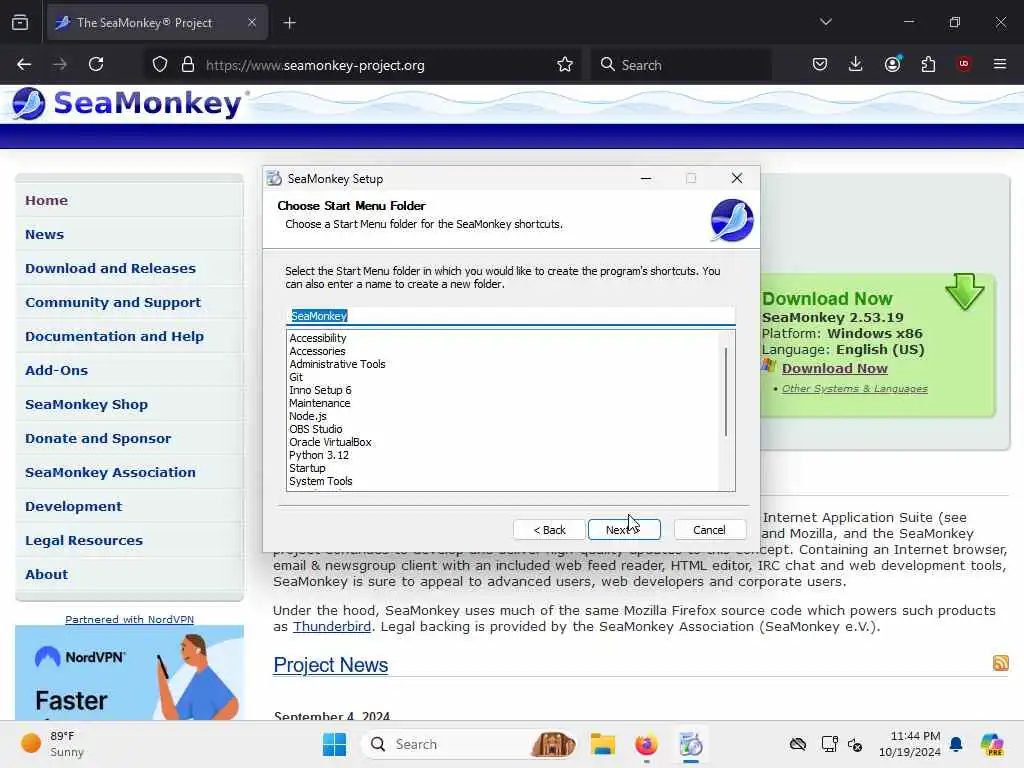Bookmark this page with the star
The height and width of the screenshot is (768, 1024).
point(565,65)
